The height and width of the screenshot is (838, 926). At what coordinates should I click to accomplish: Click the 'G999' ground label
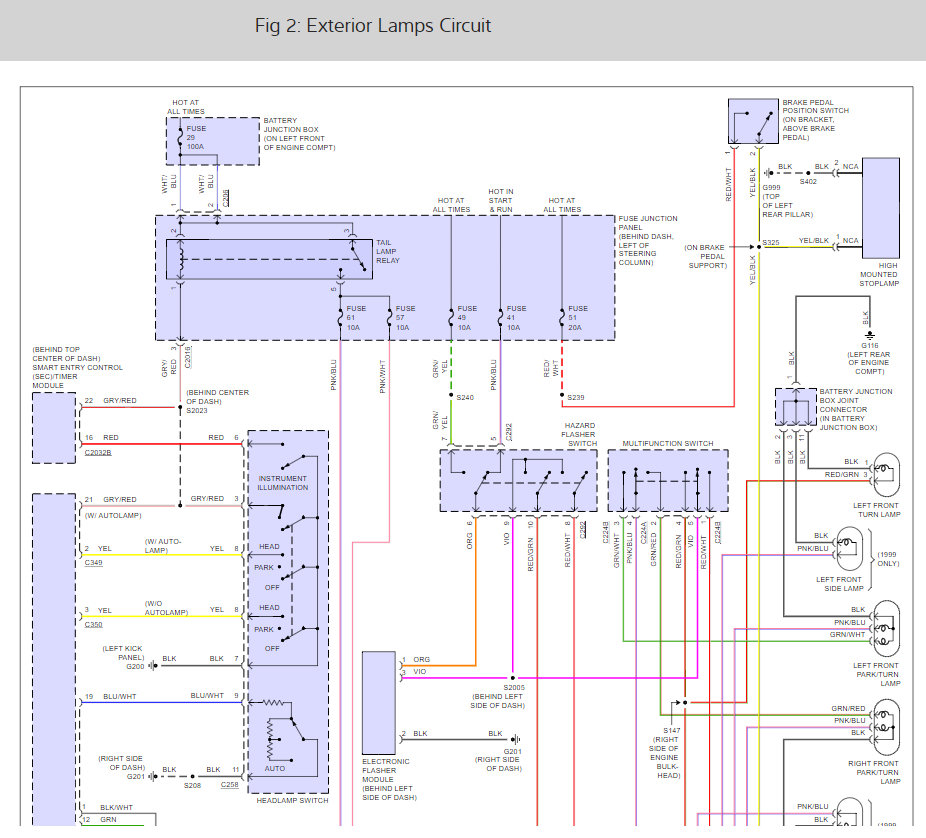[x=771, y=188]
